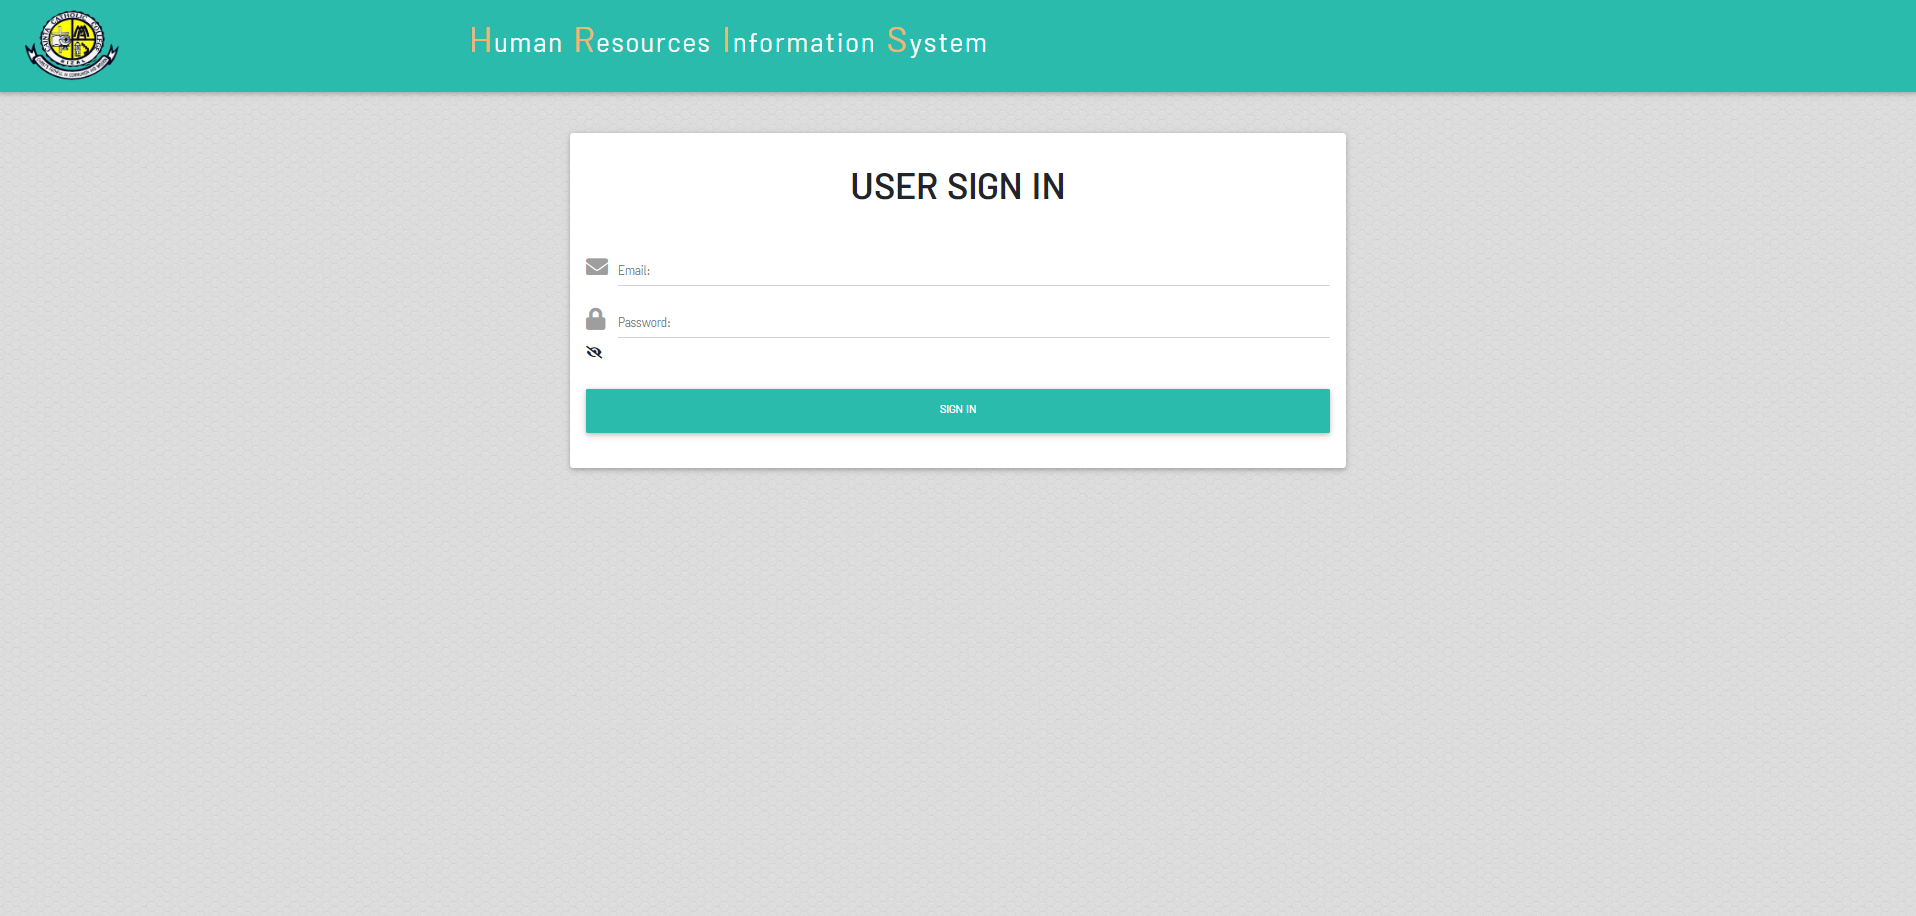The width and height of the screenshot is (1916, 916).
Task: Click the padlock icon beside Password
Action: click(596, 319)
